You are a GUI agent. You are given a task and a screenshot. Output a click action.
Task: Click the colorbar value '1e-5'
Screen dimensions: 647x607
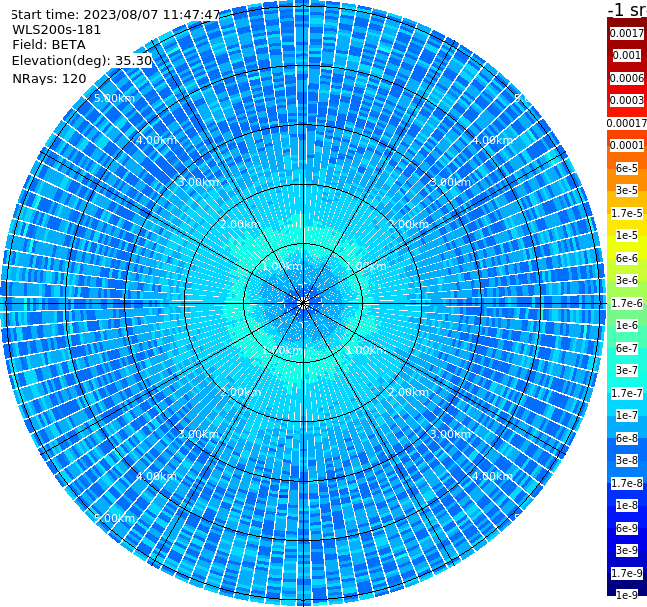[x=627, y=235]
